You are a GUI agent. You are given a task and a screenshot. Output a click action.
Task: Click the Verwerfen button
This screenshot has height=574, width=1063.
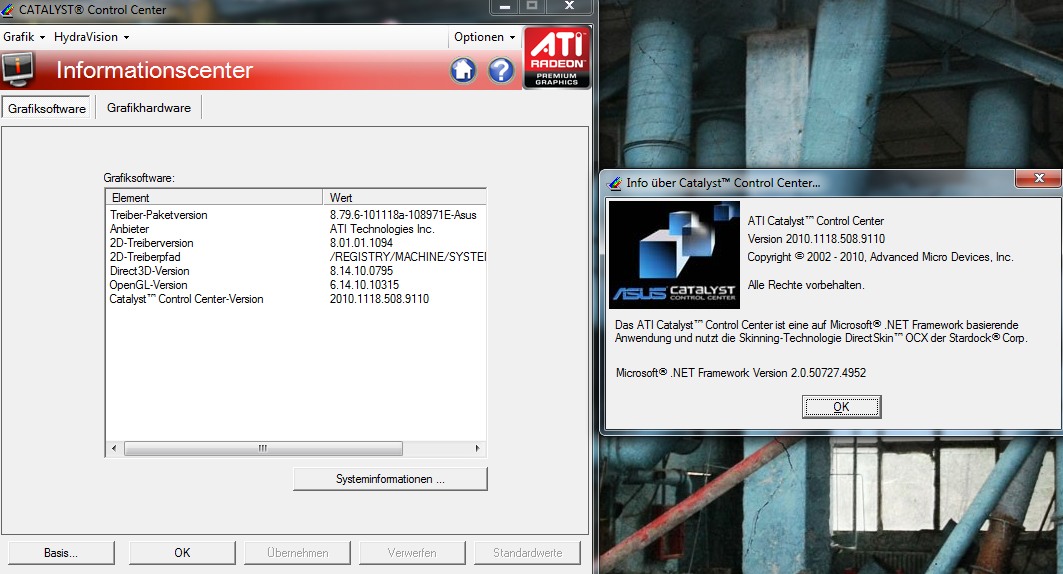pos(412,552)
